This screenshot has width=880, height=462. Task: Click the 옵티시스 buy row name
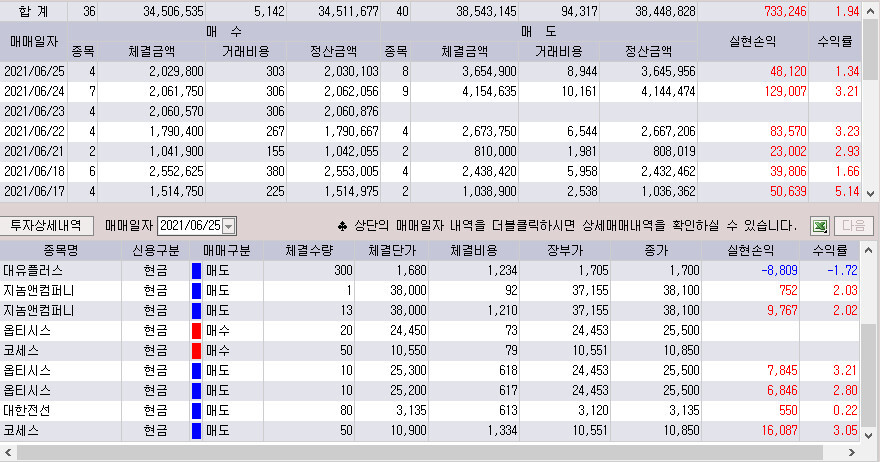pos(27,331)
